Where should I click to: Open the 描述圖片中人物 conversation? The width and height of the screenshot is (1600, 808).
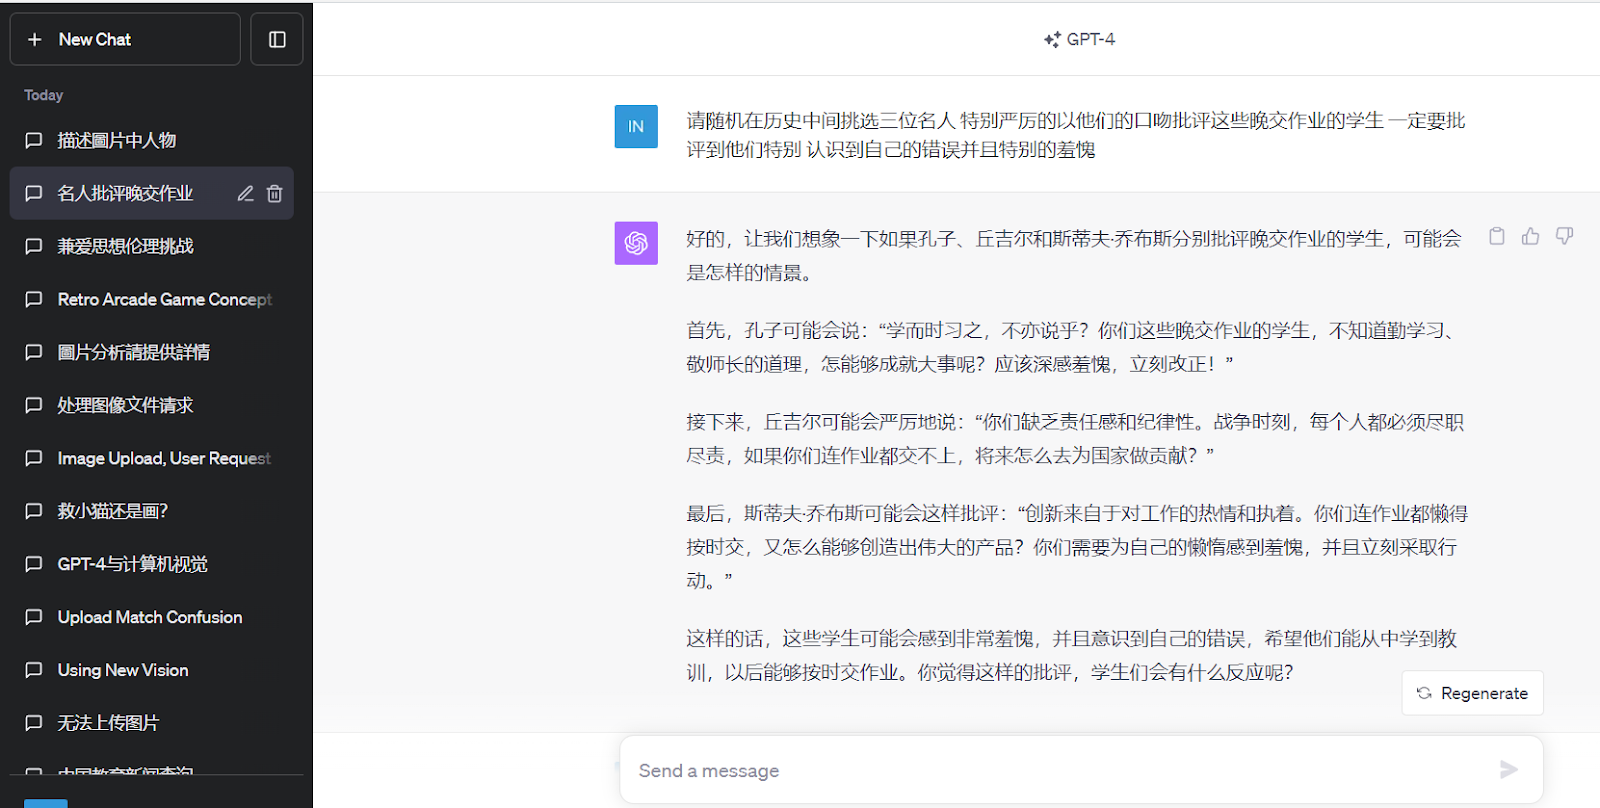click(117, 141)
